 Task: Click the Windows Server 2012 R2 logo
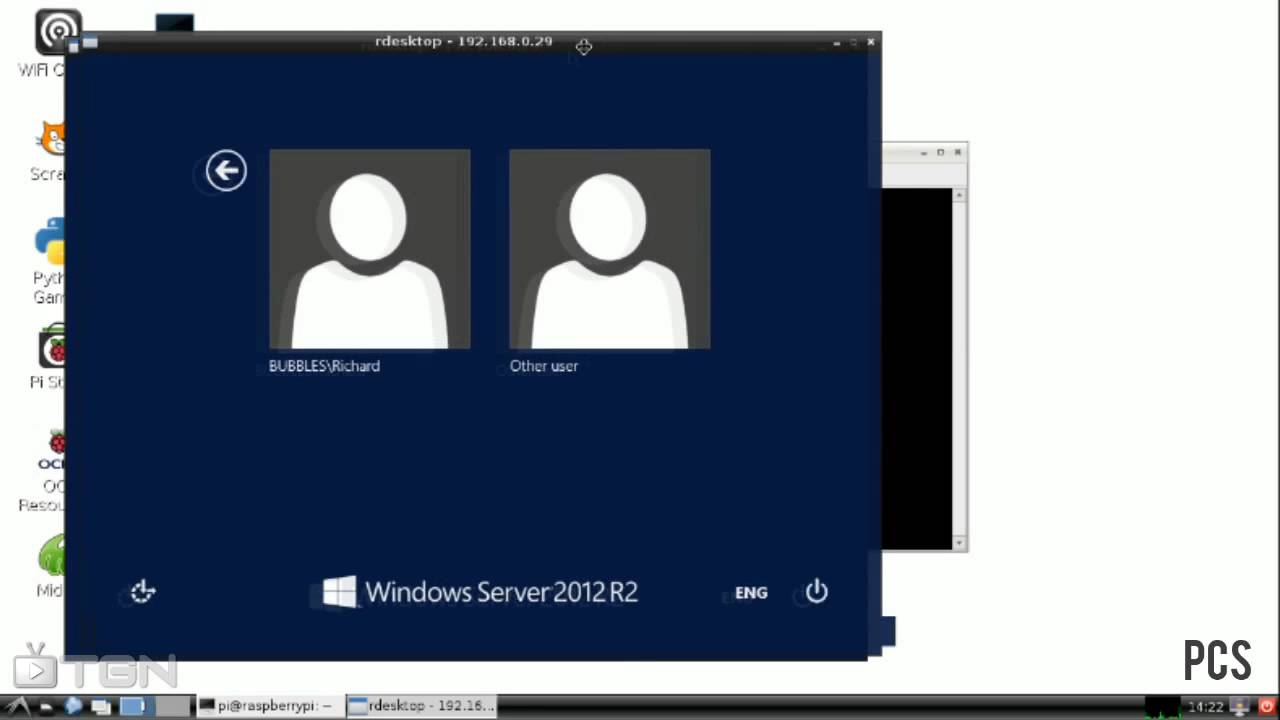pyautogui.click(x=480, y=591)
